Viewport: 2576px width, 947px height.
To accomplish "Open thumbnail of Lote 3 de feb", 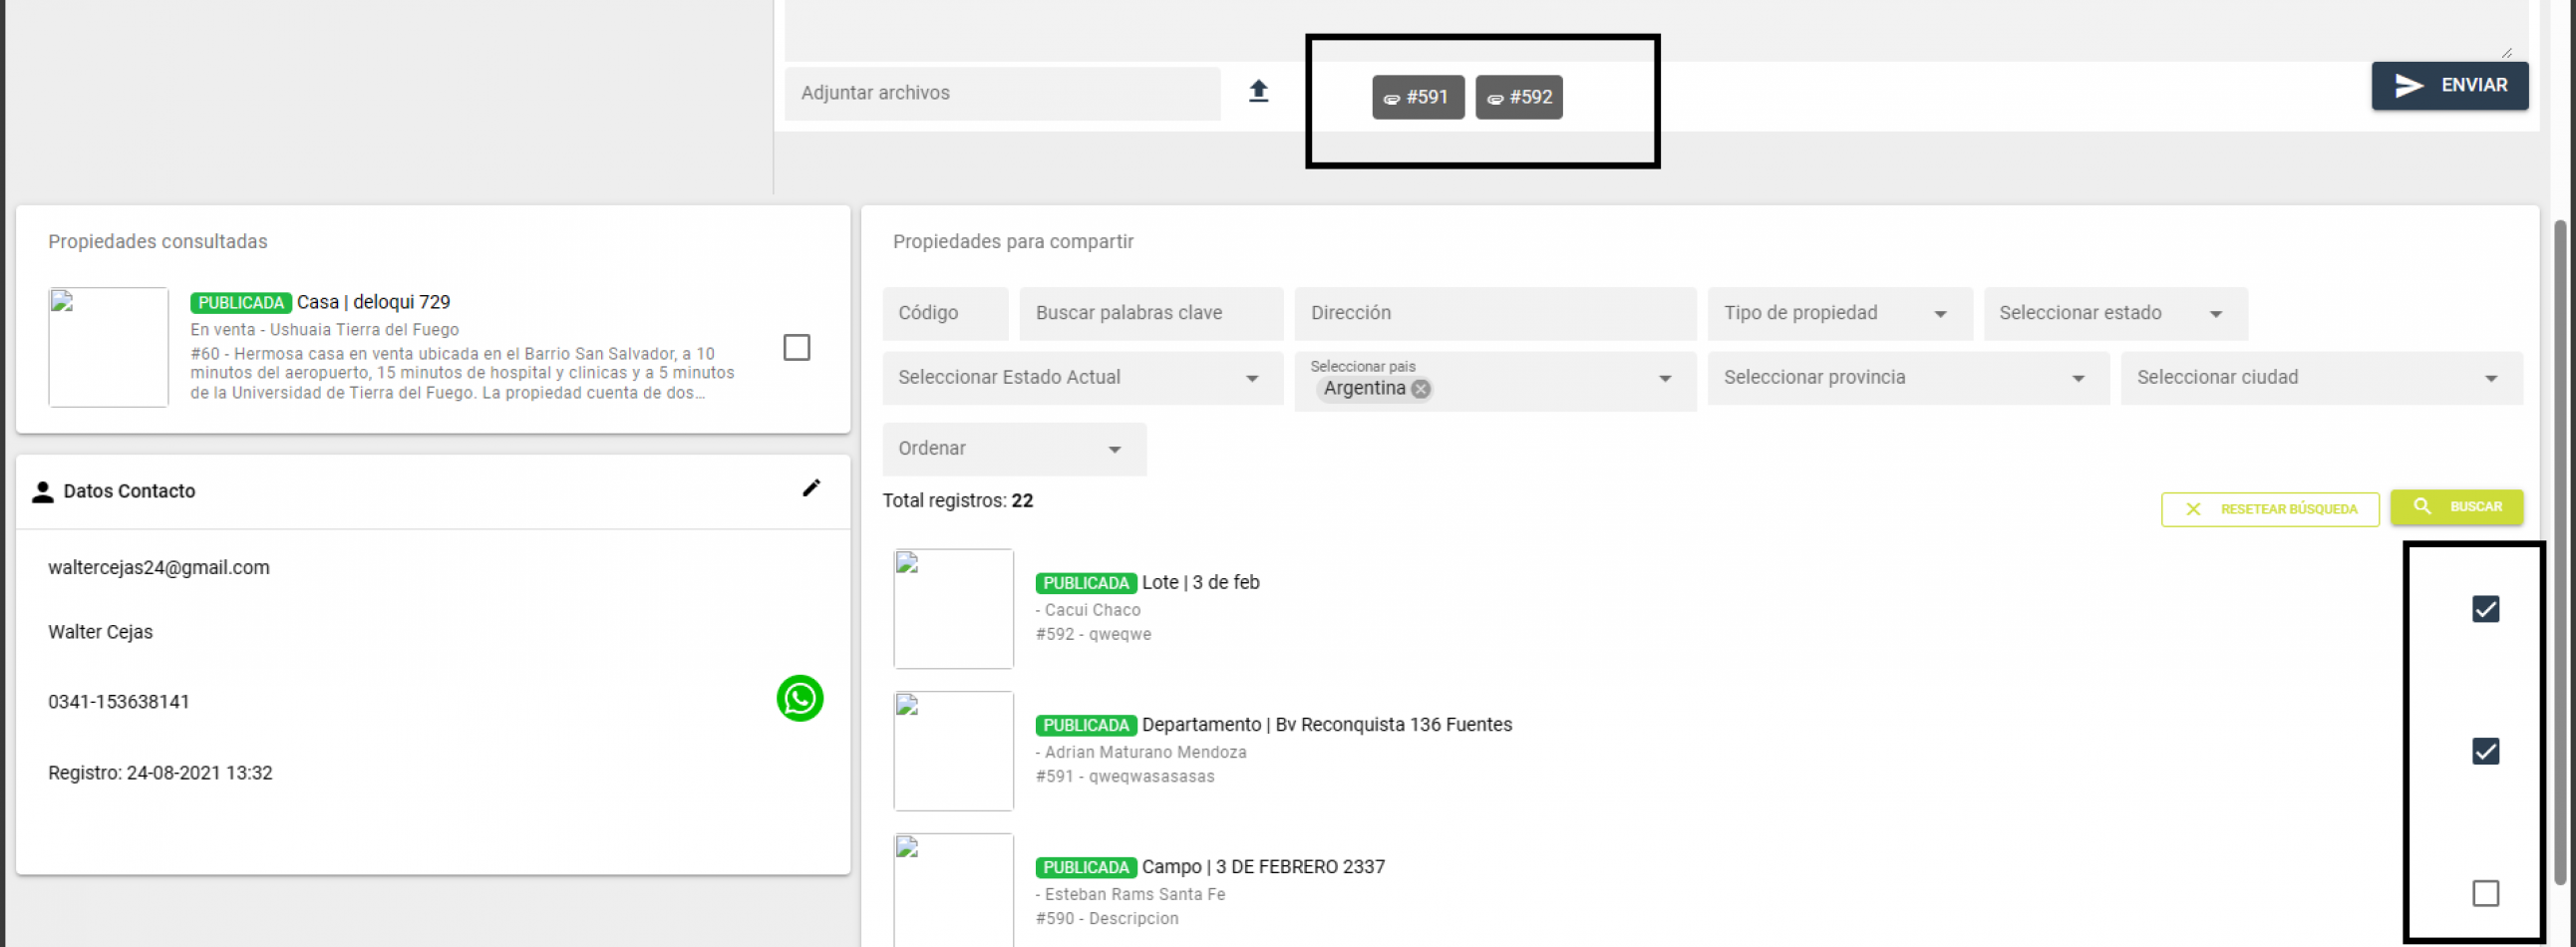I will [x=953, y=608].
